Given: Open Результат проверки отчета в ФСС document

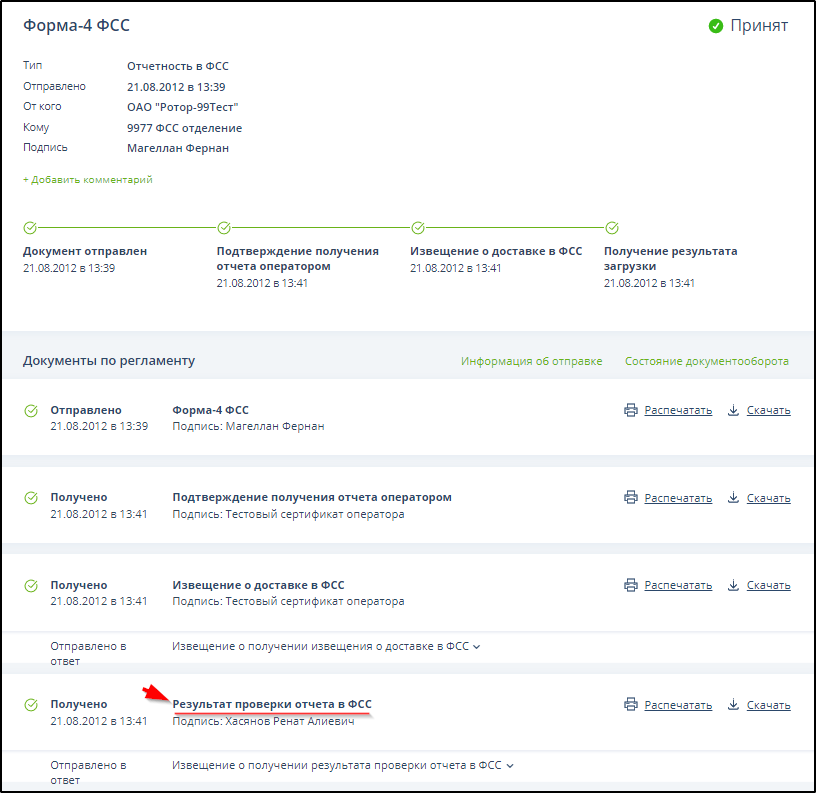Looking at the screenshot, I should pos(272,704).
